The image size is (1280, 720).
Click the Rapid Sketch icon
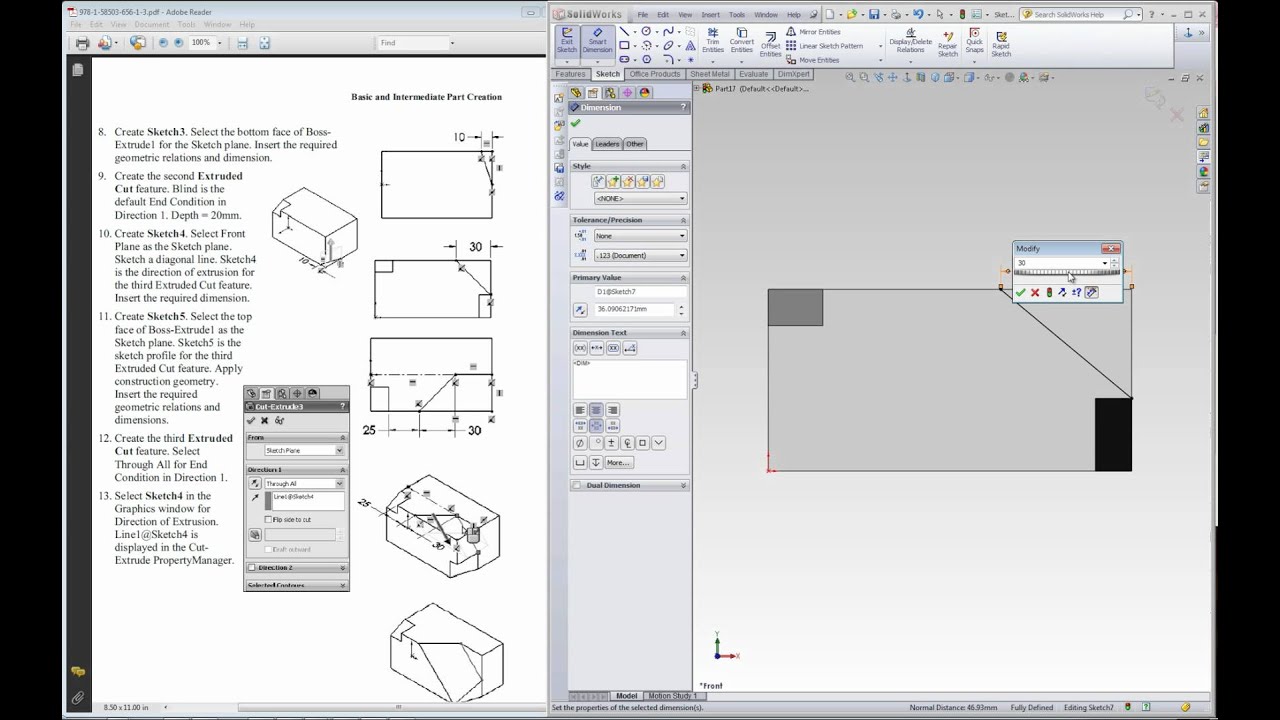click(x=1000, y=41)
